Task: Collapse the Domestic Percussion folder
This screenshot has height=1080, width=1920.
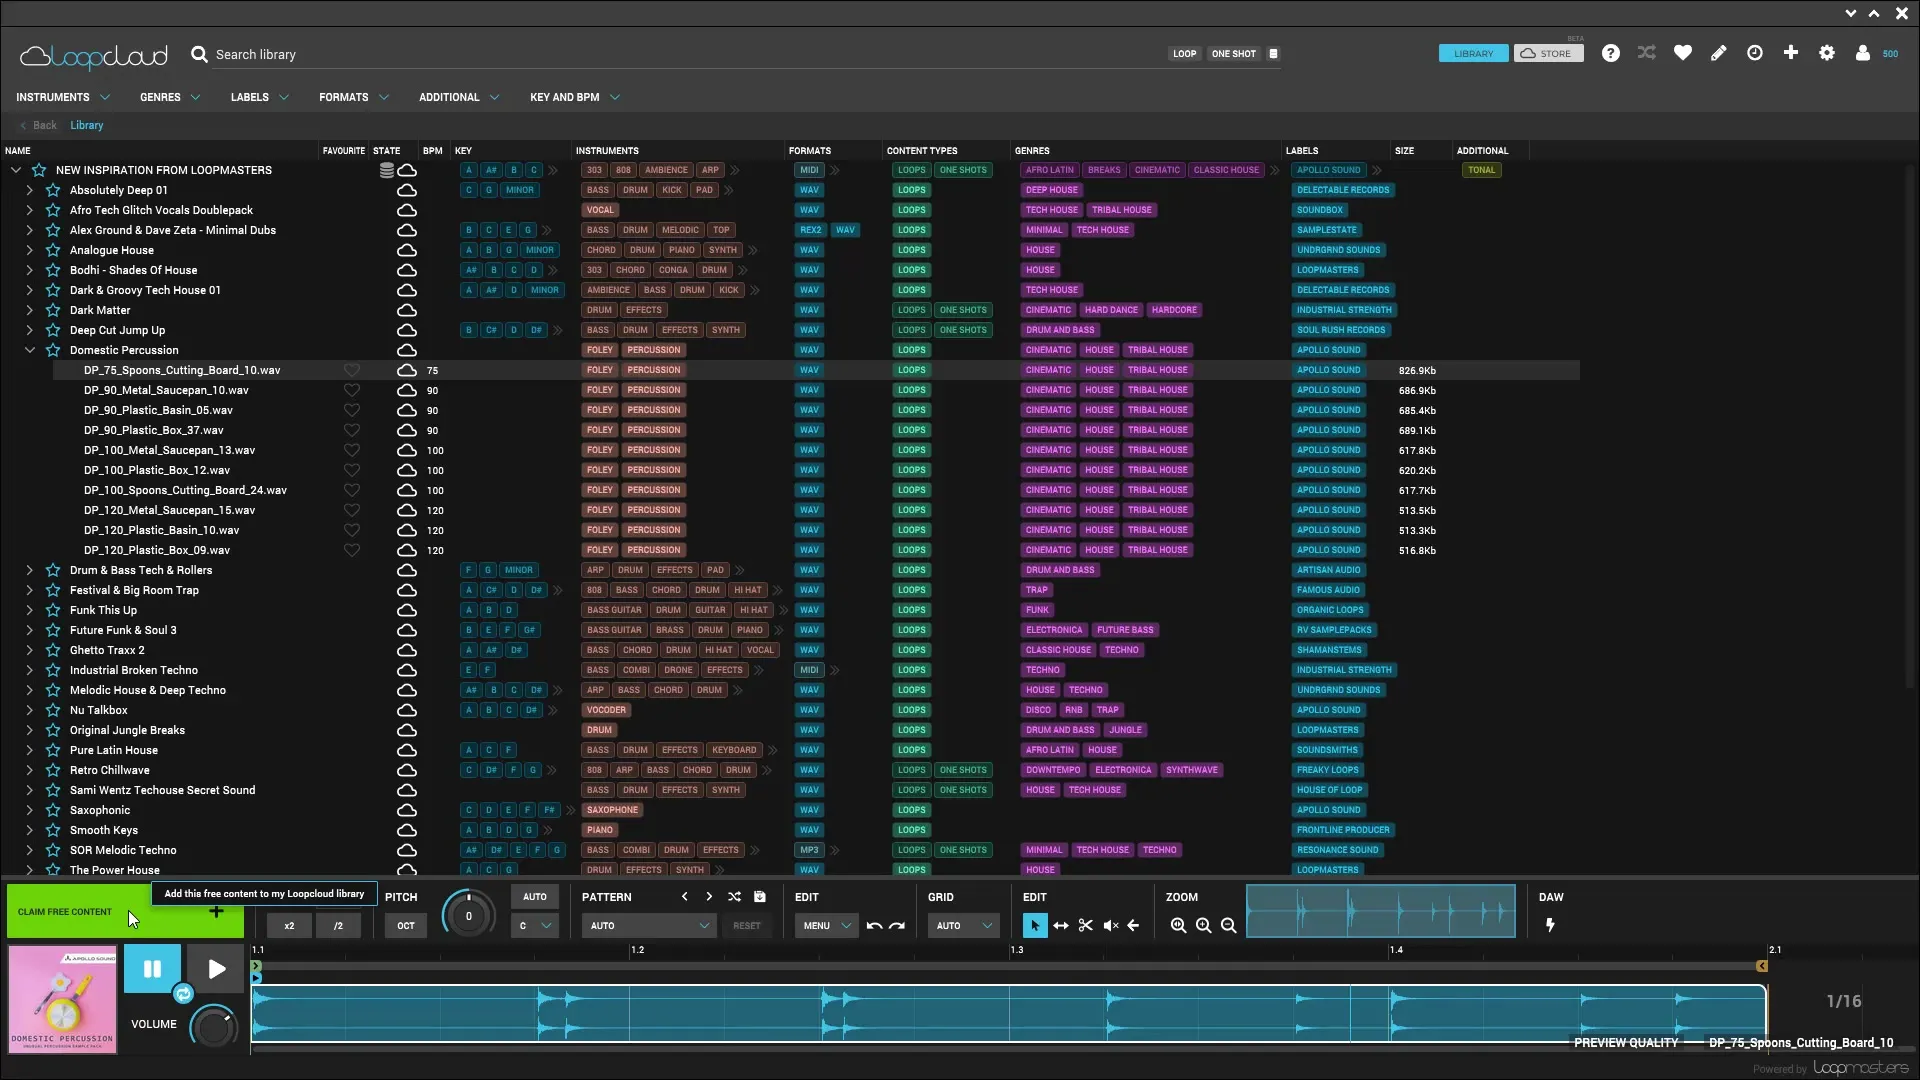Action: tap(29, 350)
